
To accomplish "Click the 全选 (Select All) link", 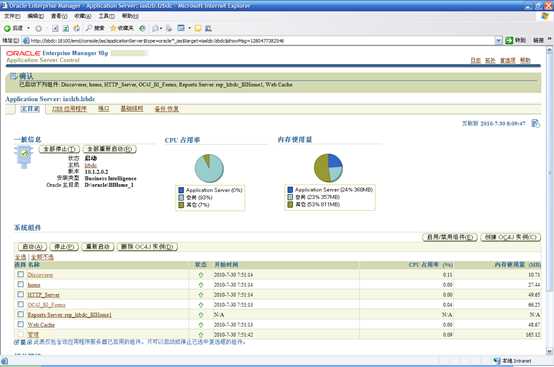I will tap(20, 257).
